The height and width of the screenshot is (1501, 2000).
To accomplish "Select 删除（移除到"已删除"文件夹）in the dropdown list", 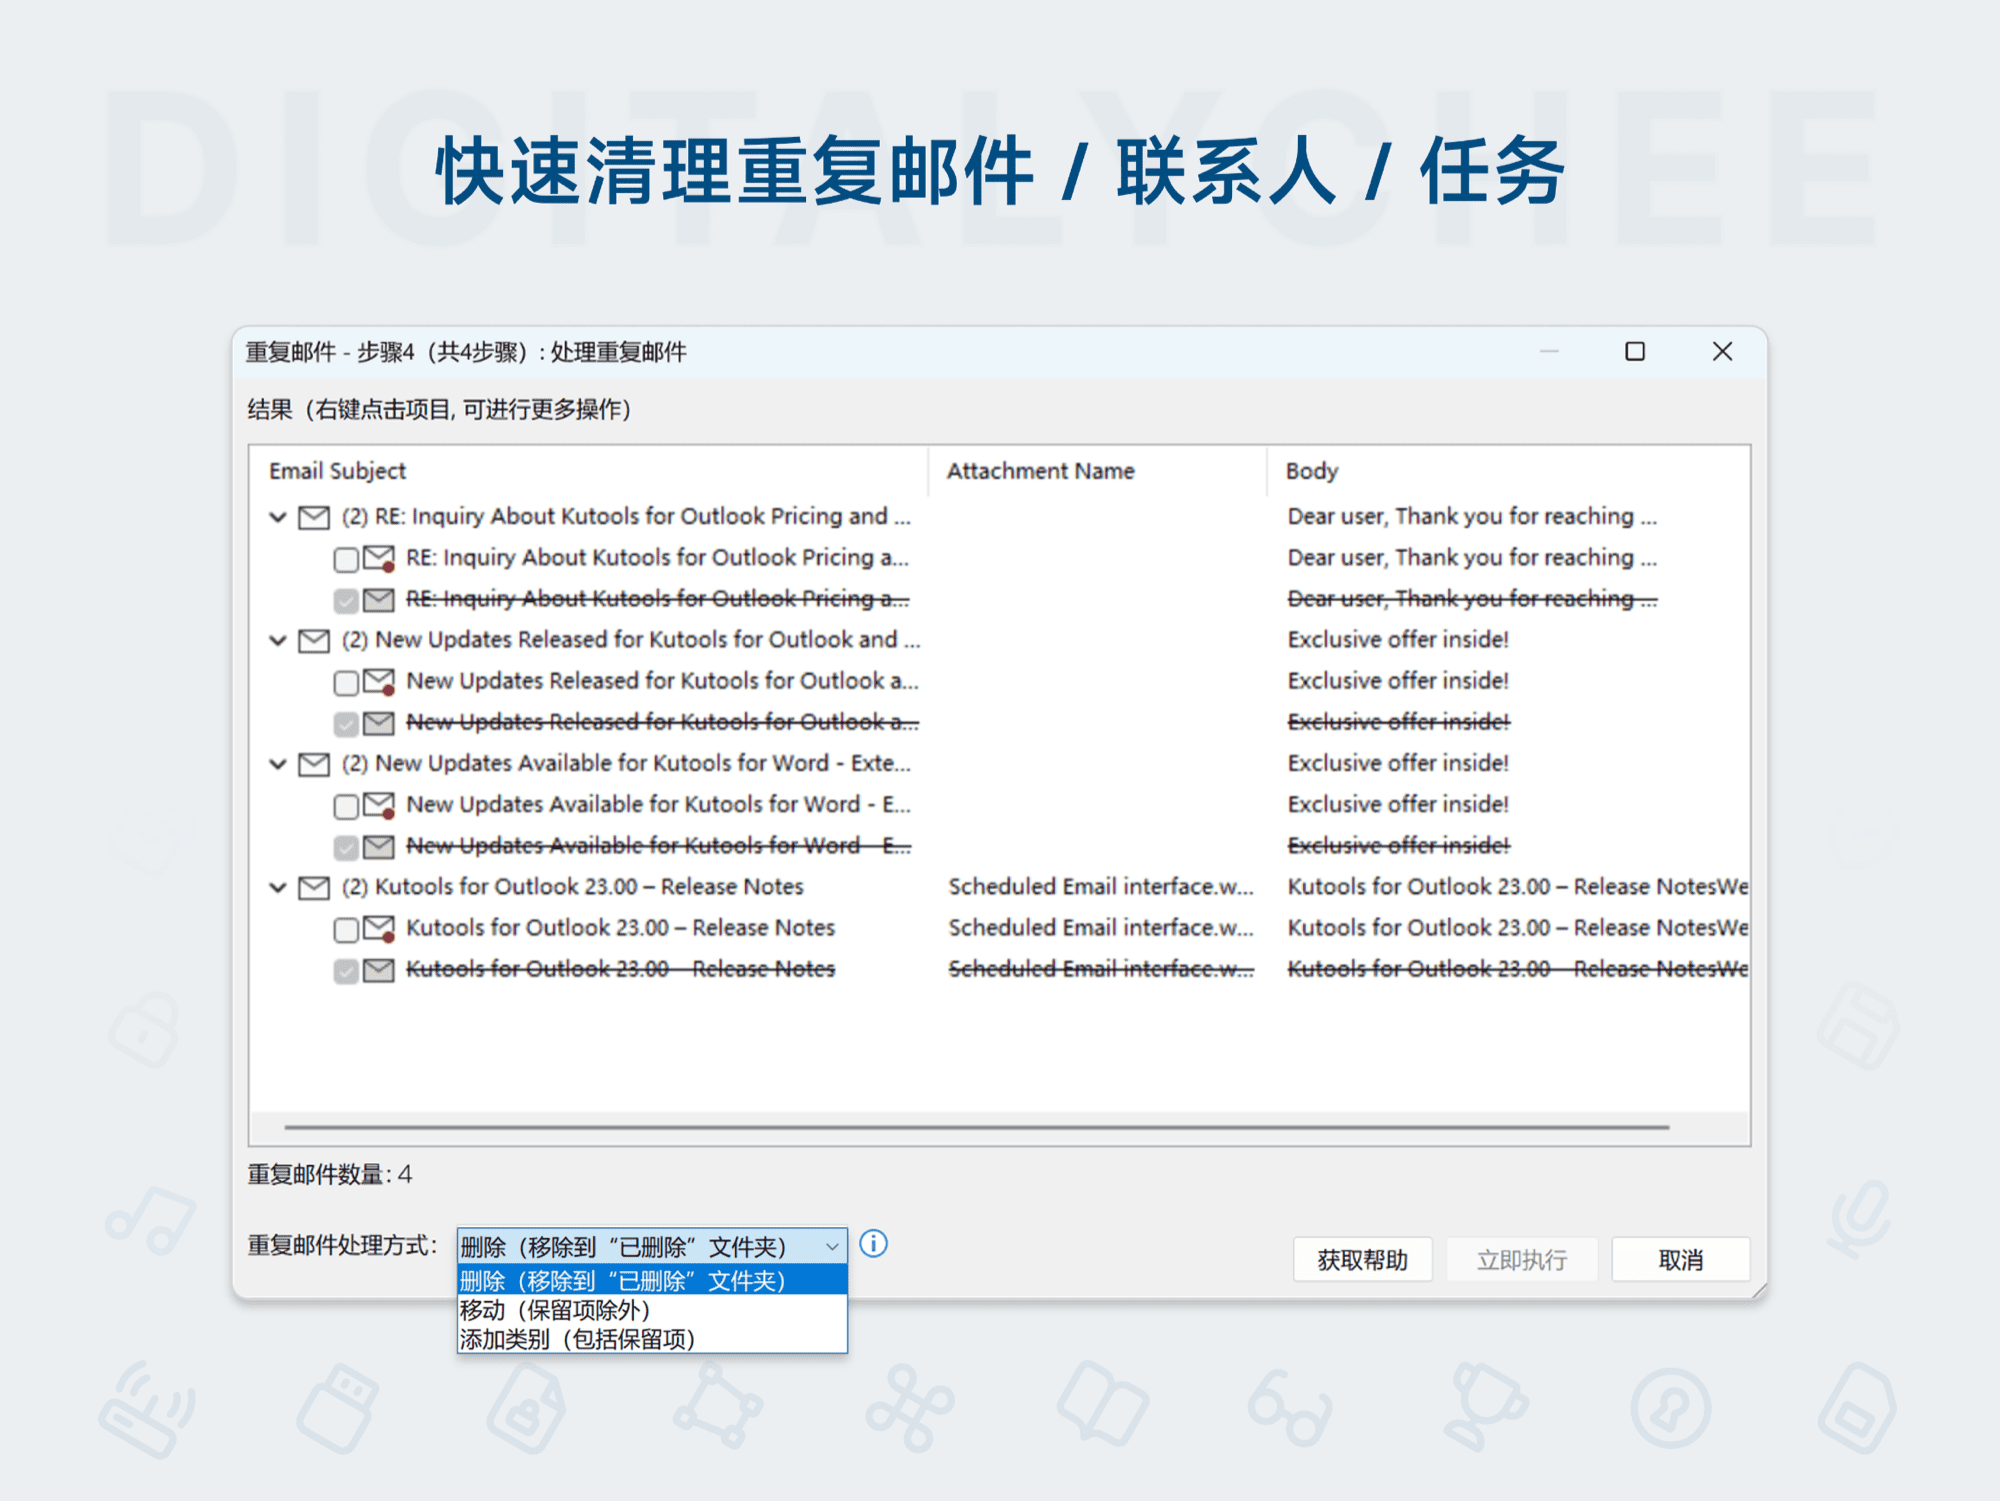I will click(x=652, y=1280).
